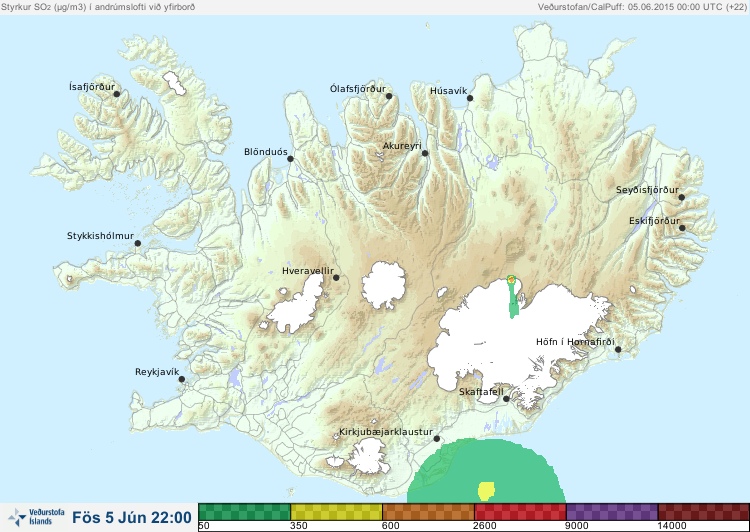Click the Stykkishólmur label

pyautogui.click(x=100, y=236)
